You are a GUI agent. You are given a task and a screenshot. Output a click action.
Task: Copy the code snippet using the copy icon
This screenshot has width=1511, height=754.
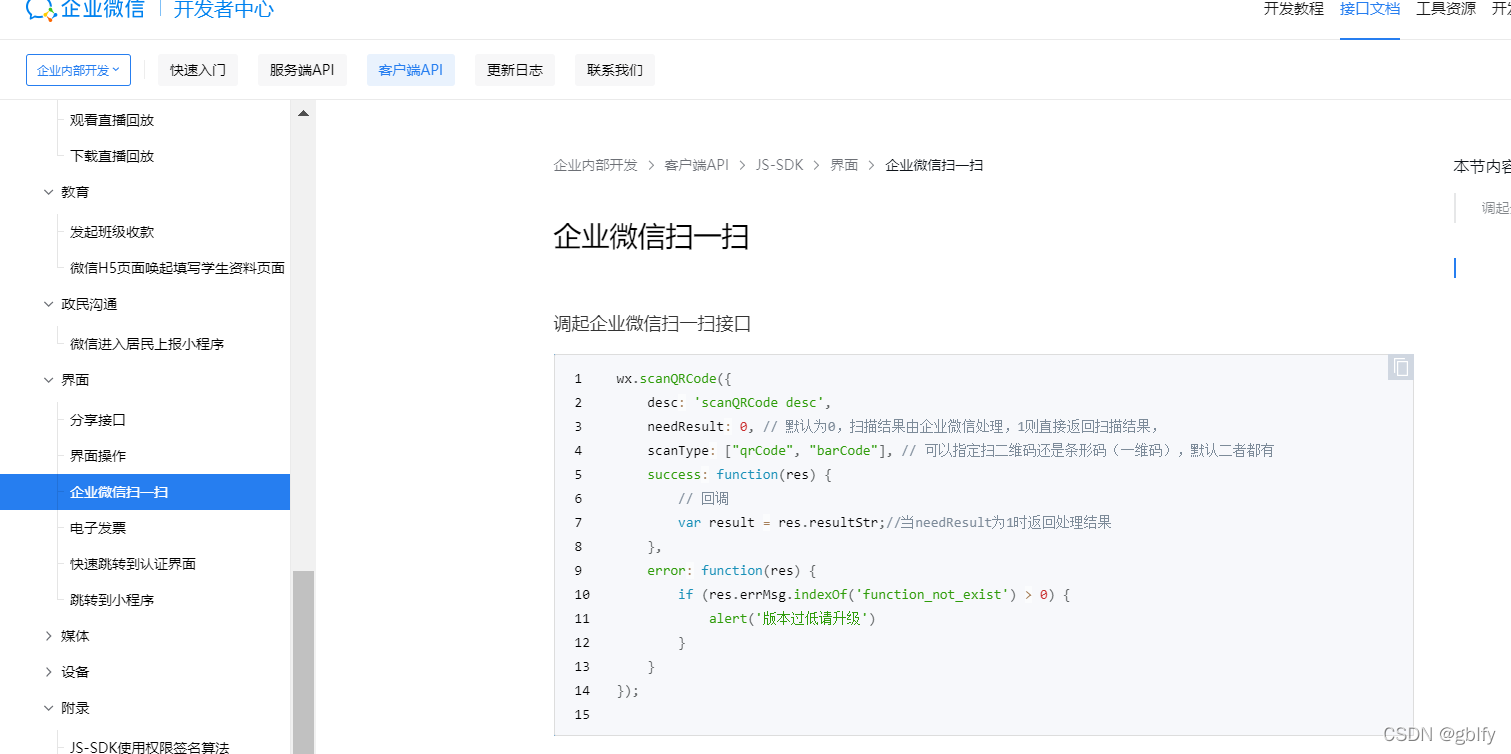coord(1400,367)
